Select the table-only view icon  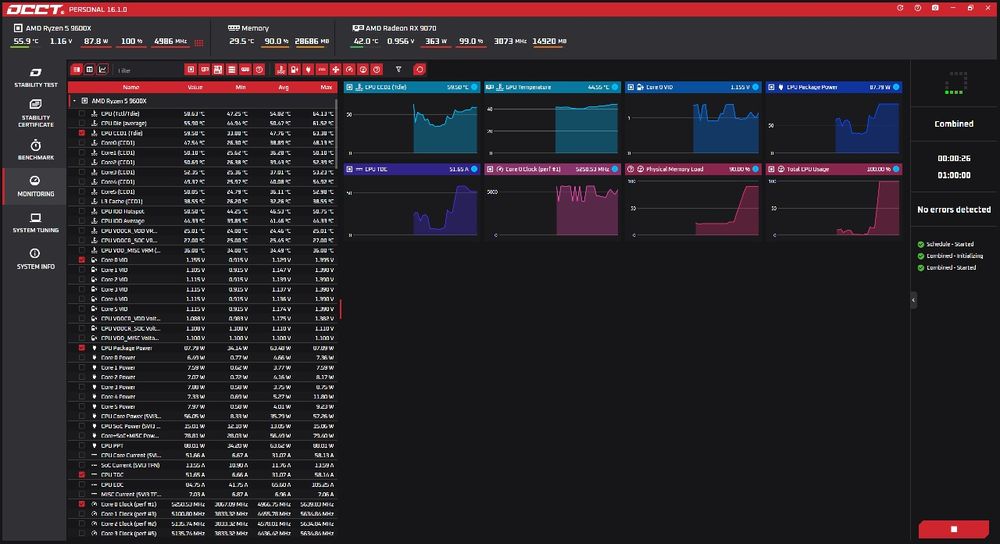(x=89, y=70)
